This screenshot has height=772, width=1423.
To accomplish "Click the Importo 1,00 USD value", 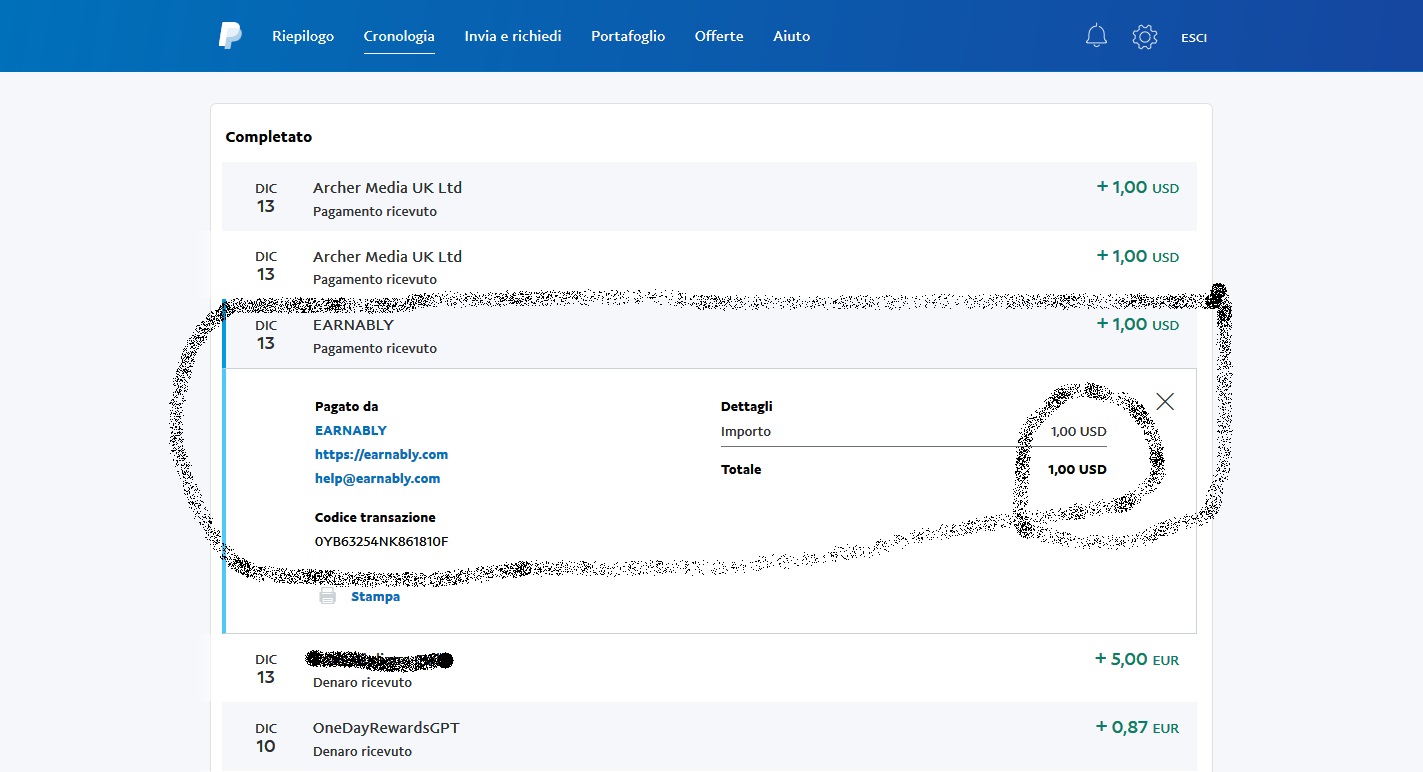I will coord(1078,432).
